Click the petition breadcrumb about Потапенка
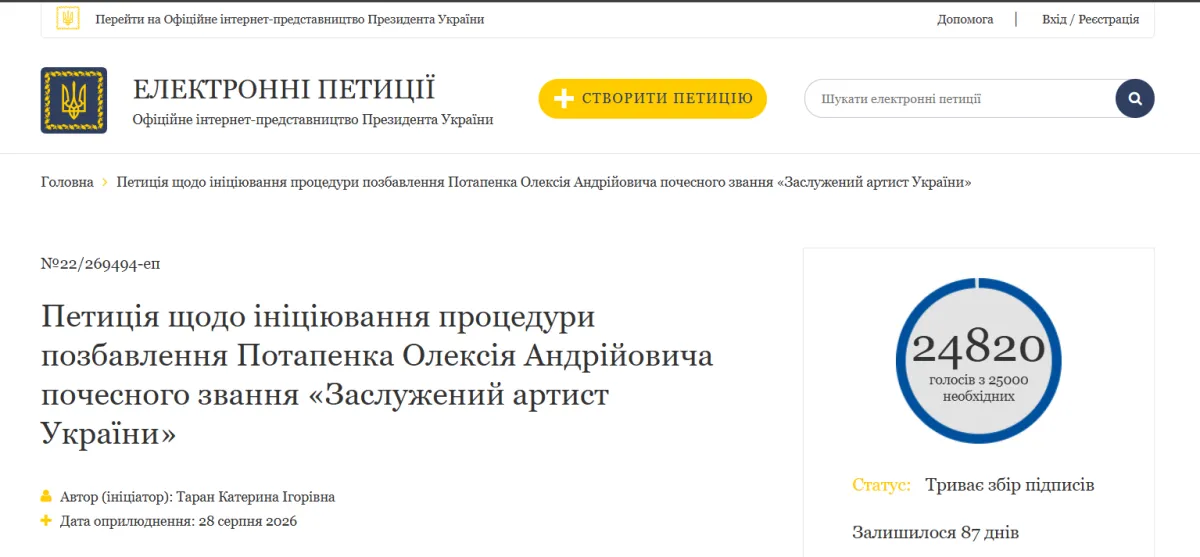 coord(544,182)
